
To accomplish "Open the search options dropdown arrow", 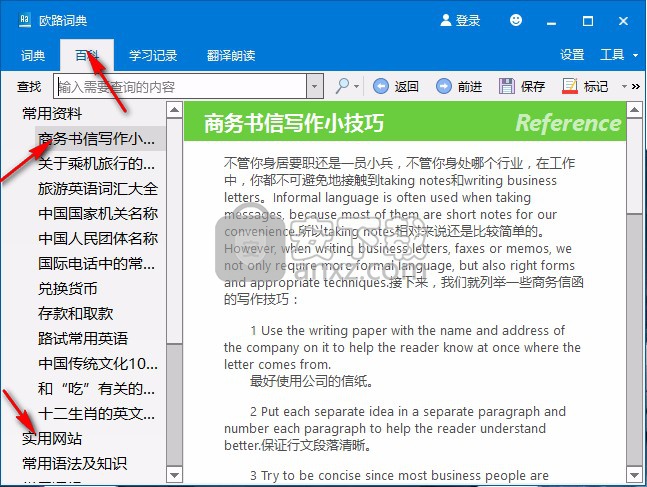I will coord(357,86).
